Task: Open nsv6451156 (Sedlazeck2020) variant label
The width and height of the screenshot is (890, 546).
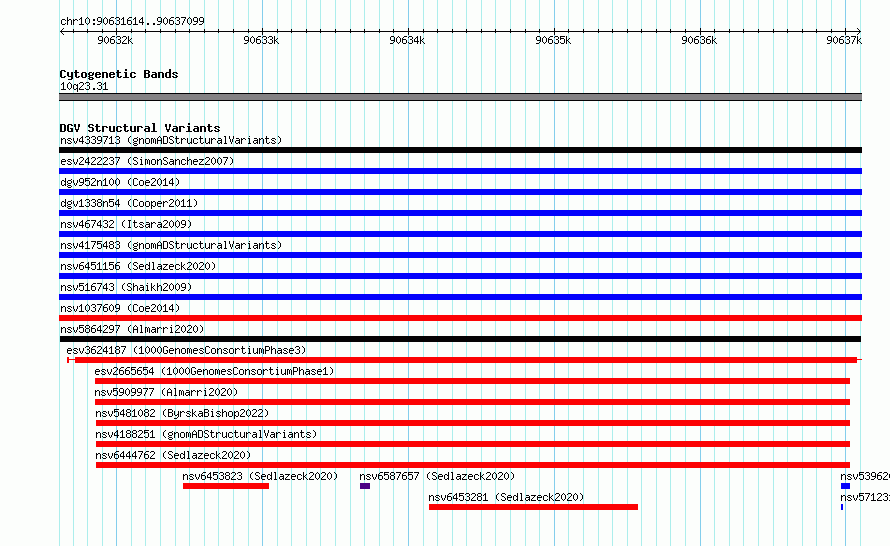Action: [138, 266]
